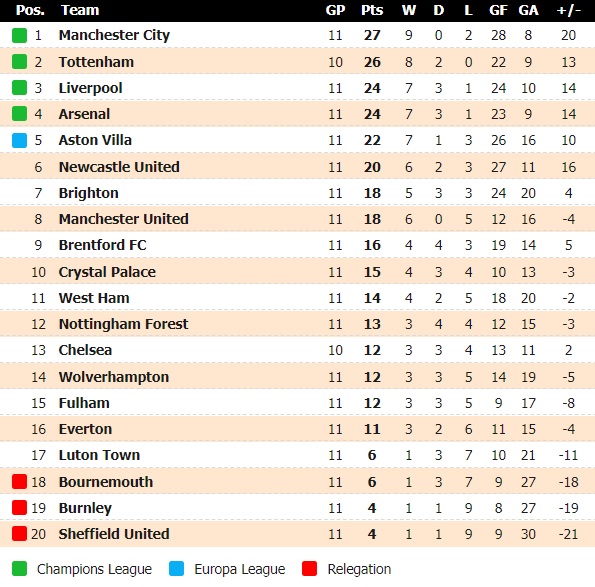Click the blue Europa League marker beside Aston Villa

click(x=19, y=140)
